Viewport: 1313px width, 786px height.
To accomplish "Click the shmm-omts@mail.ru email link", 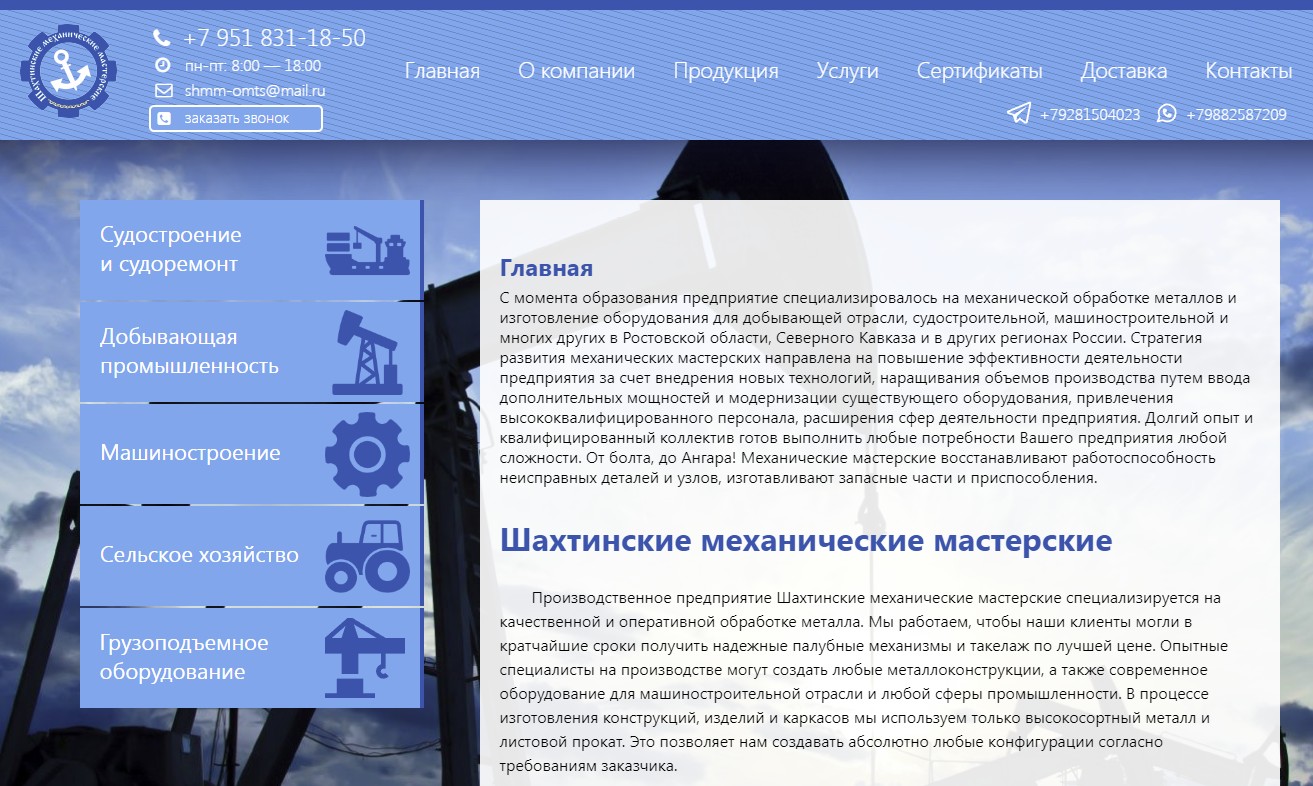I will (x=255, y=90).
